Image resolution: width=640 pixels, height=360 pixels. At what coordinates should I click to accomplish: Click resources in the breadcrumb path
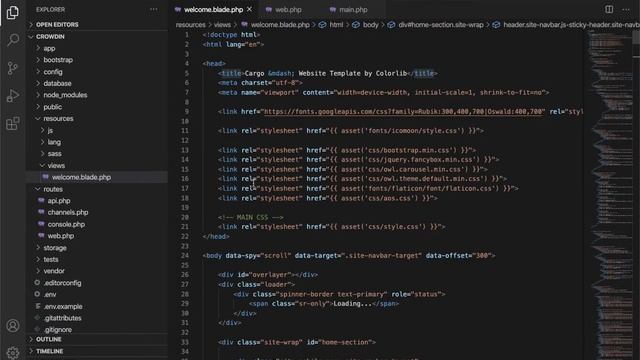coord(191,25)
